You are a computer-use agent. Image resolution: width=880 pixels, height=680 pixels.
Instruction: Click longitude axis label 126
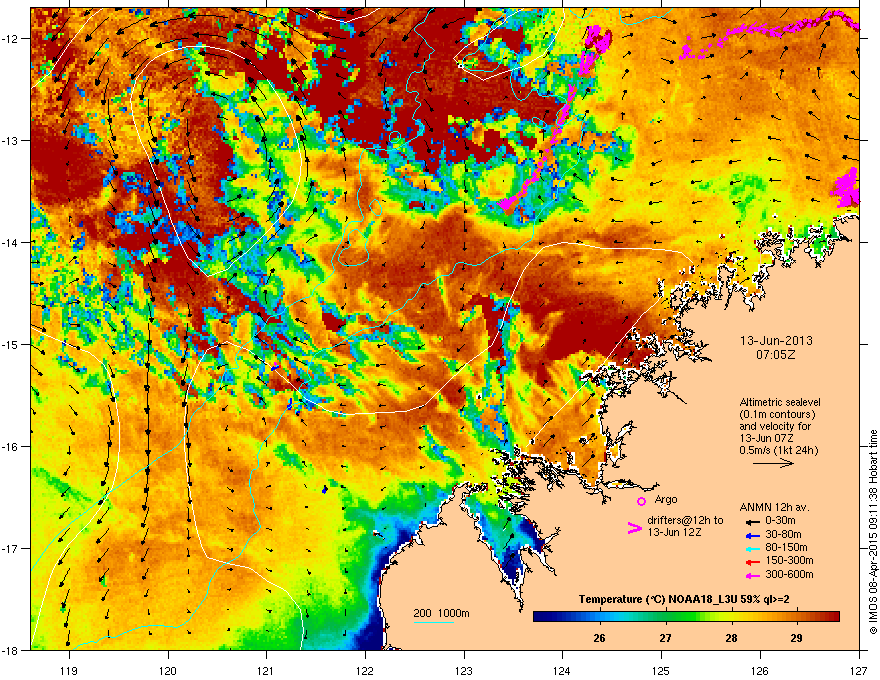click(x=760, y=670)
